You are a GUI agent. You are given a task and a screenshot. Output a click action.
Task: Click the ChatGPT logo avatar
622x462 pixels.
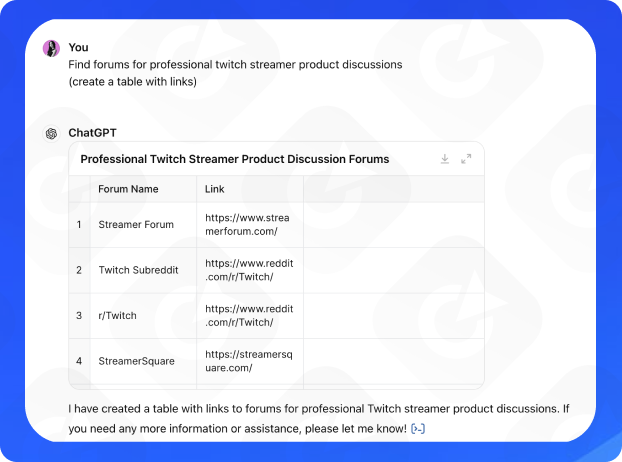(x=51, y=133)
